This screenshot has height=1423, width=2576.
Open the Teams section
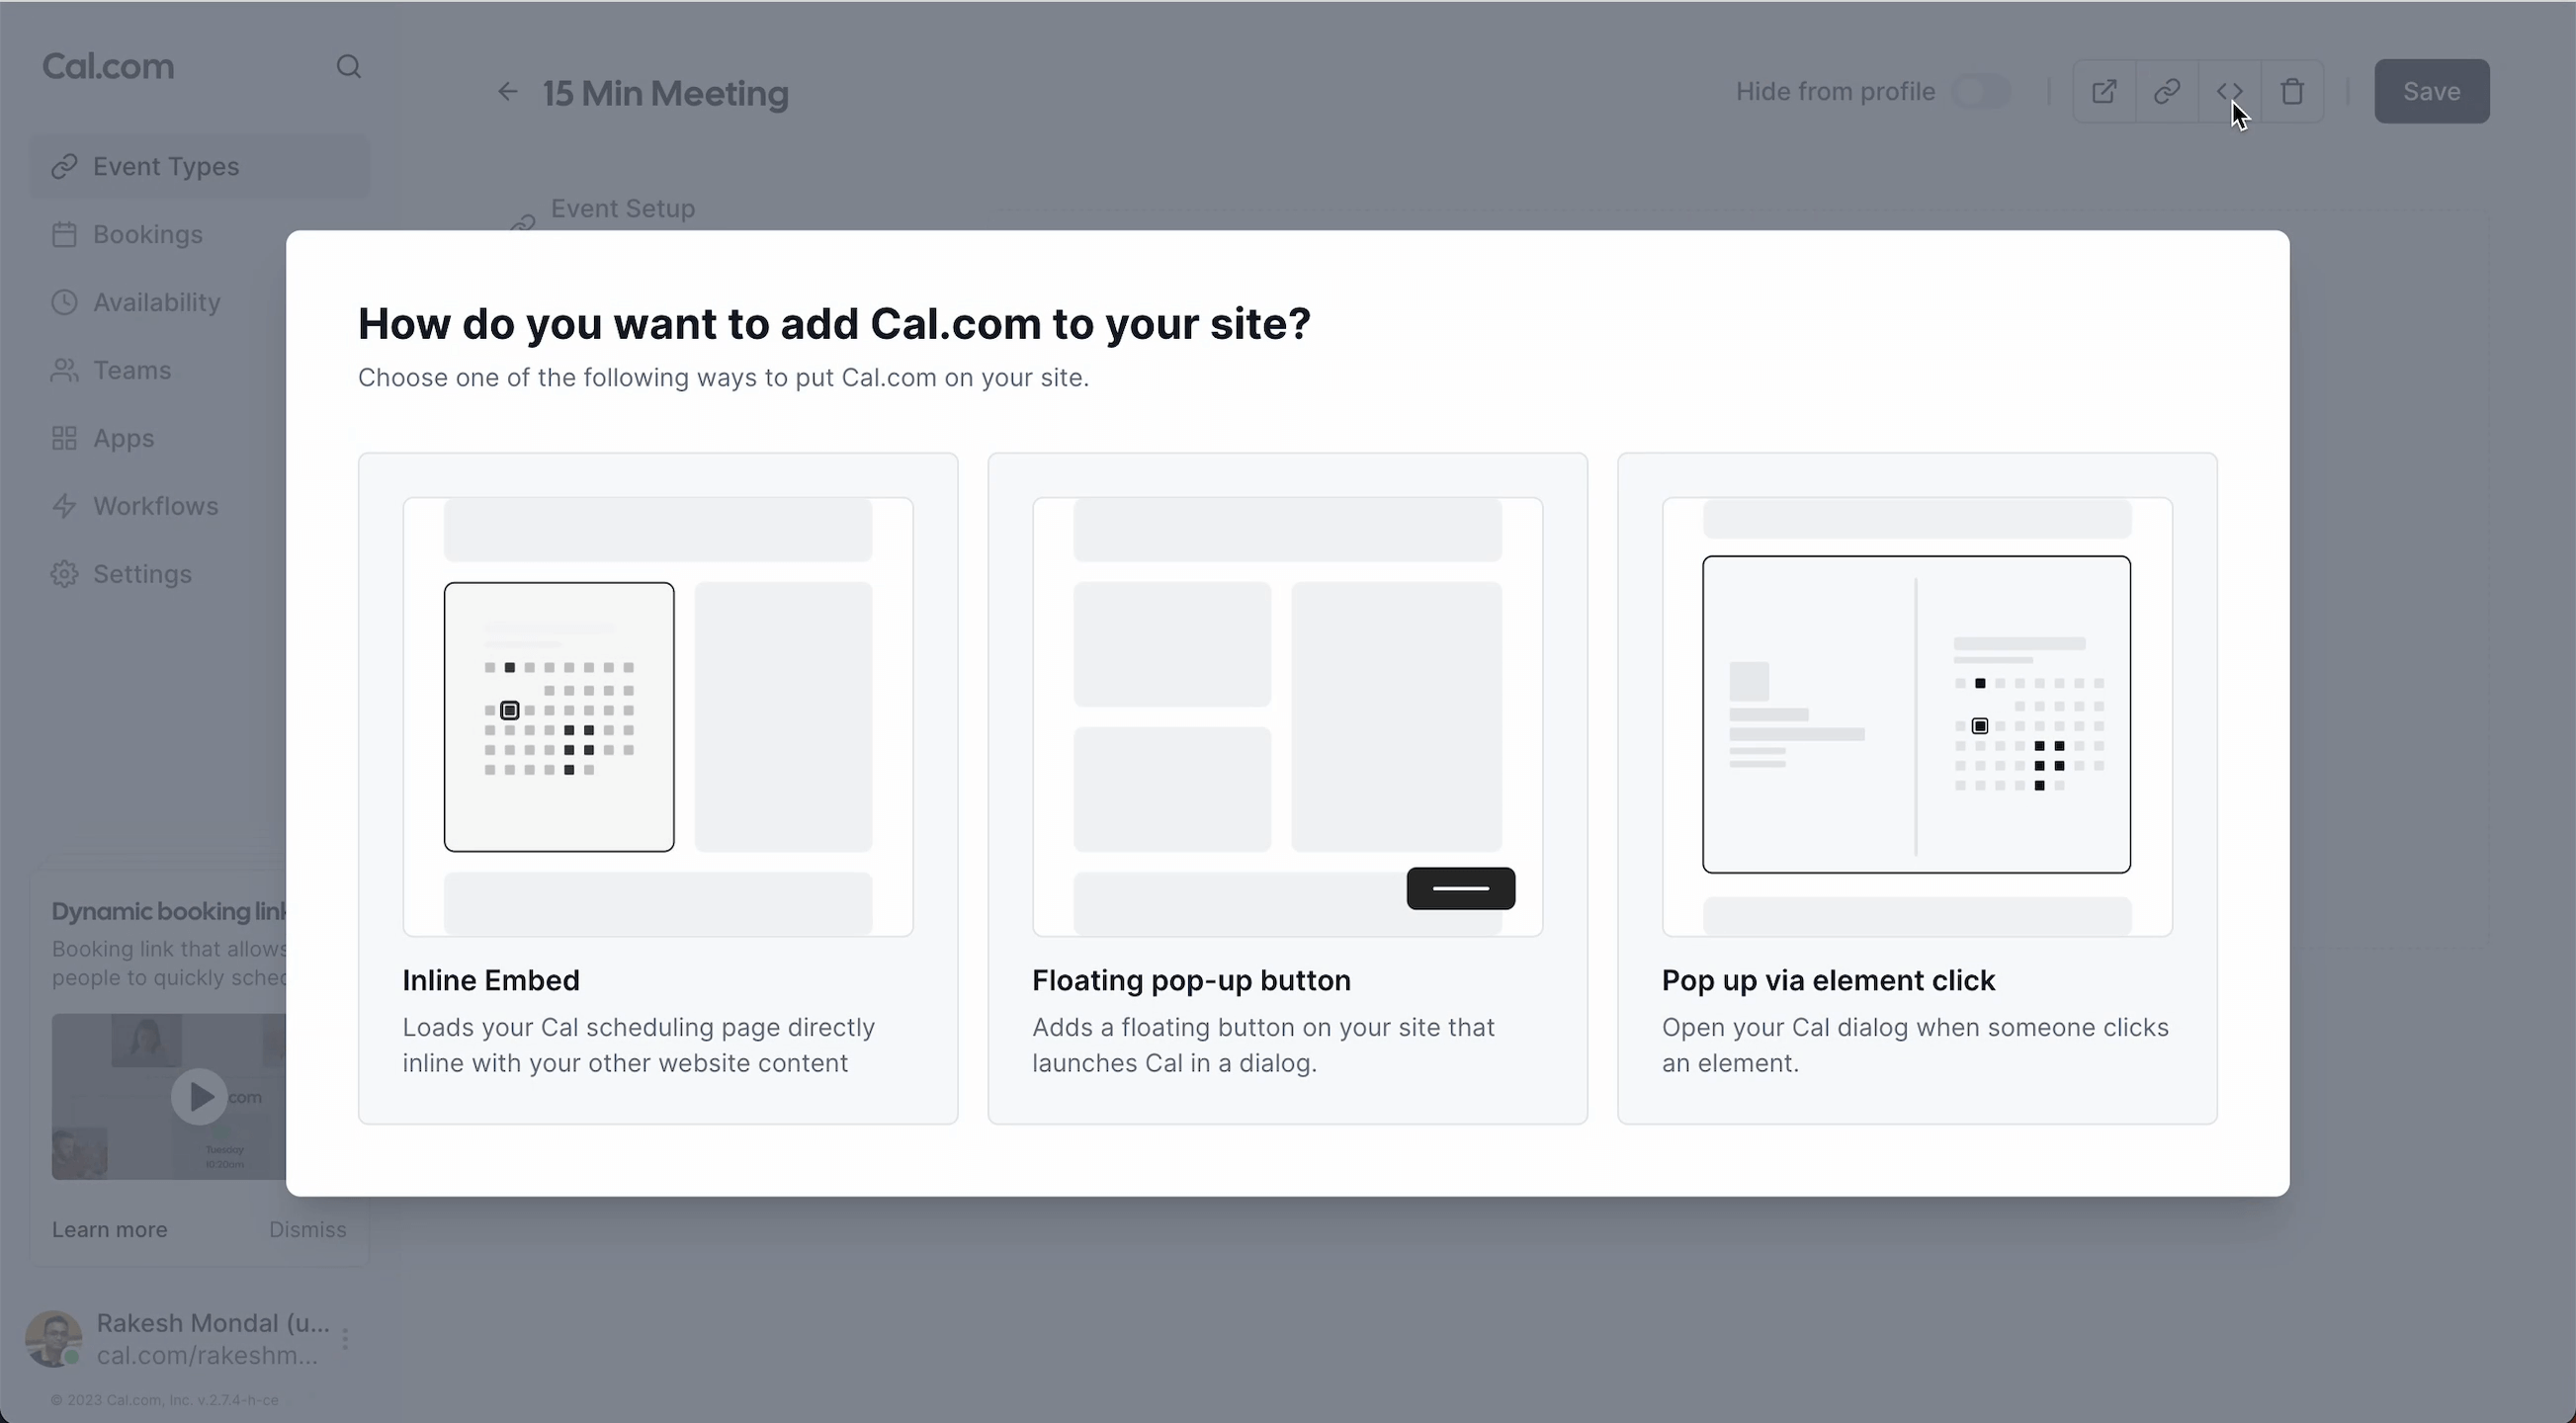[131, 370]
